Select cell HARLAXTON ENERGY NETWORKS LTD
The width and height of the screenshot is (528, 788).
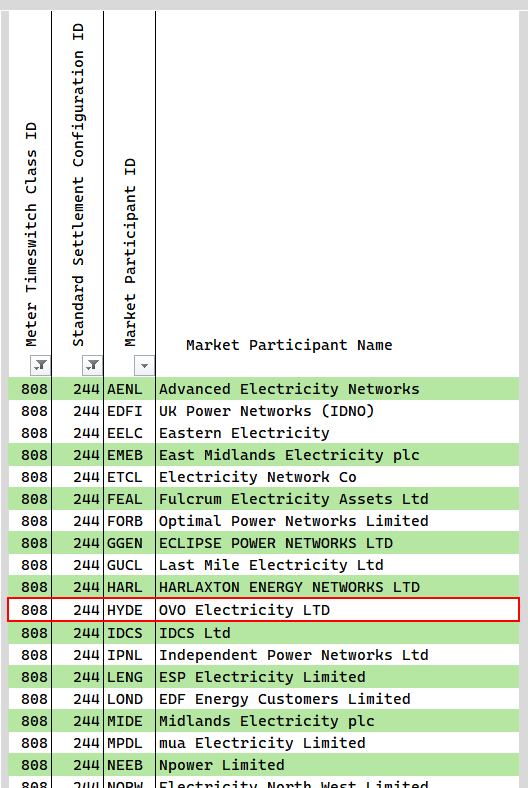click(337, 587)
